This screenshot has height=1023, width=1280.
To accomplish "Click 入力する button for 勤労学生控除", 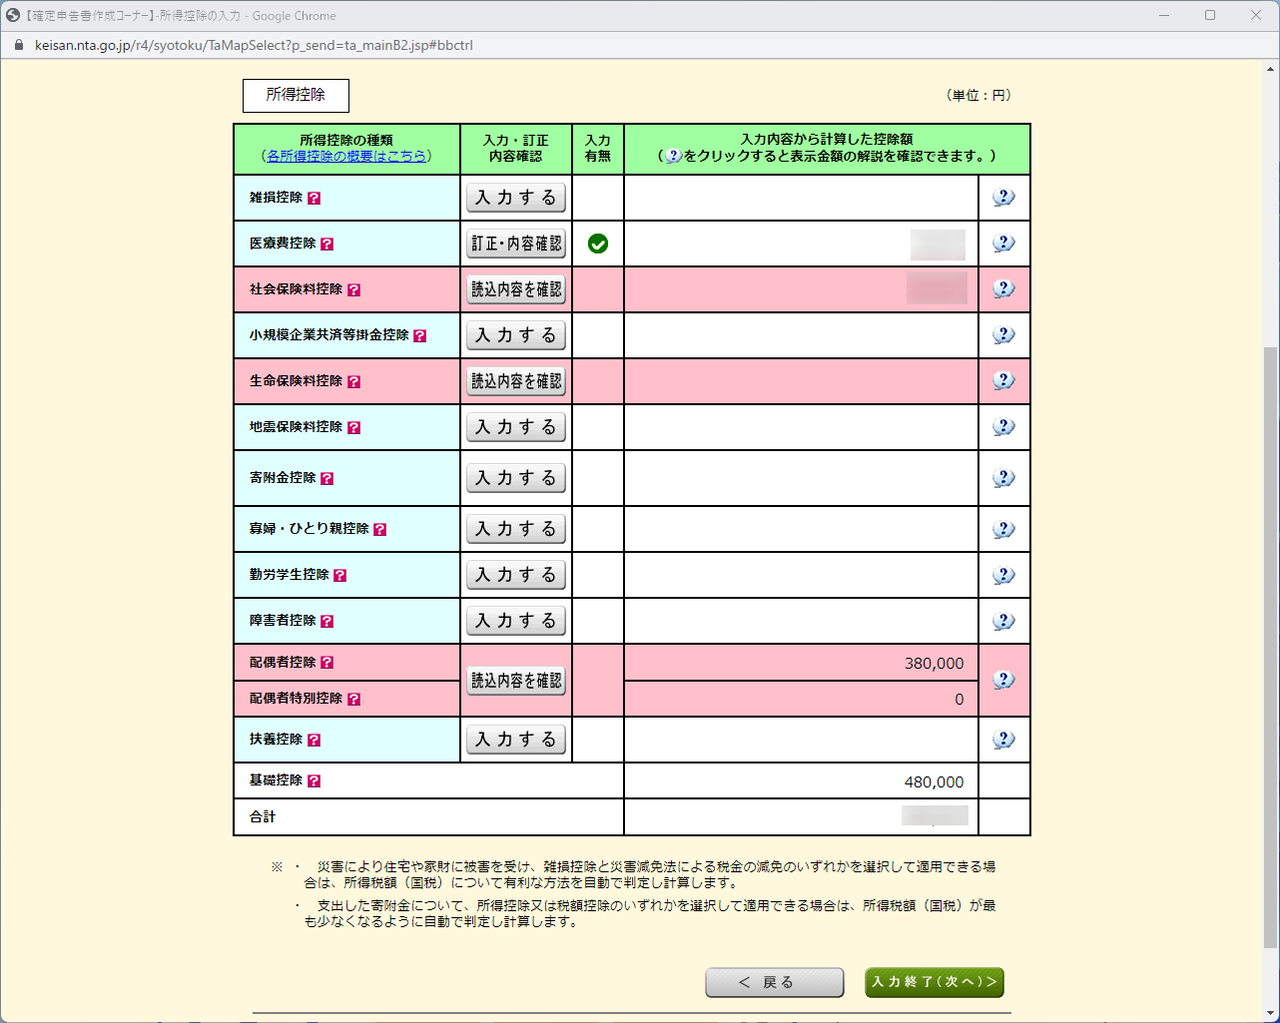I will tap(516, 576).
